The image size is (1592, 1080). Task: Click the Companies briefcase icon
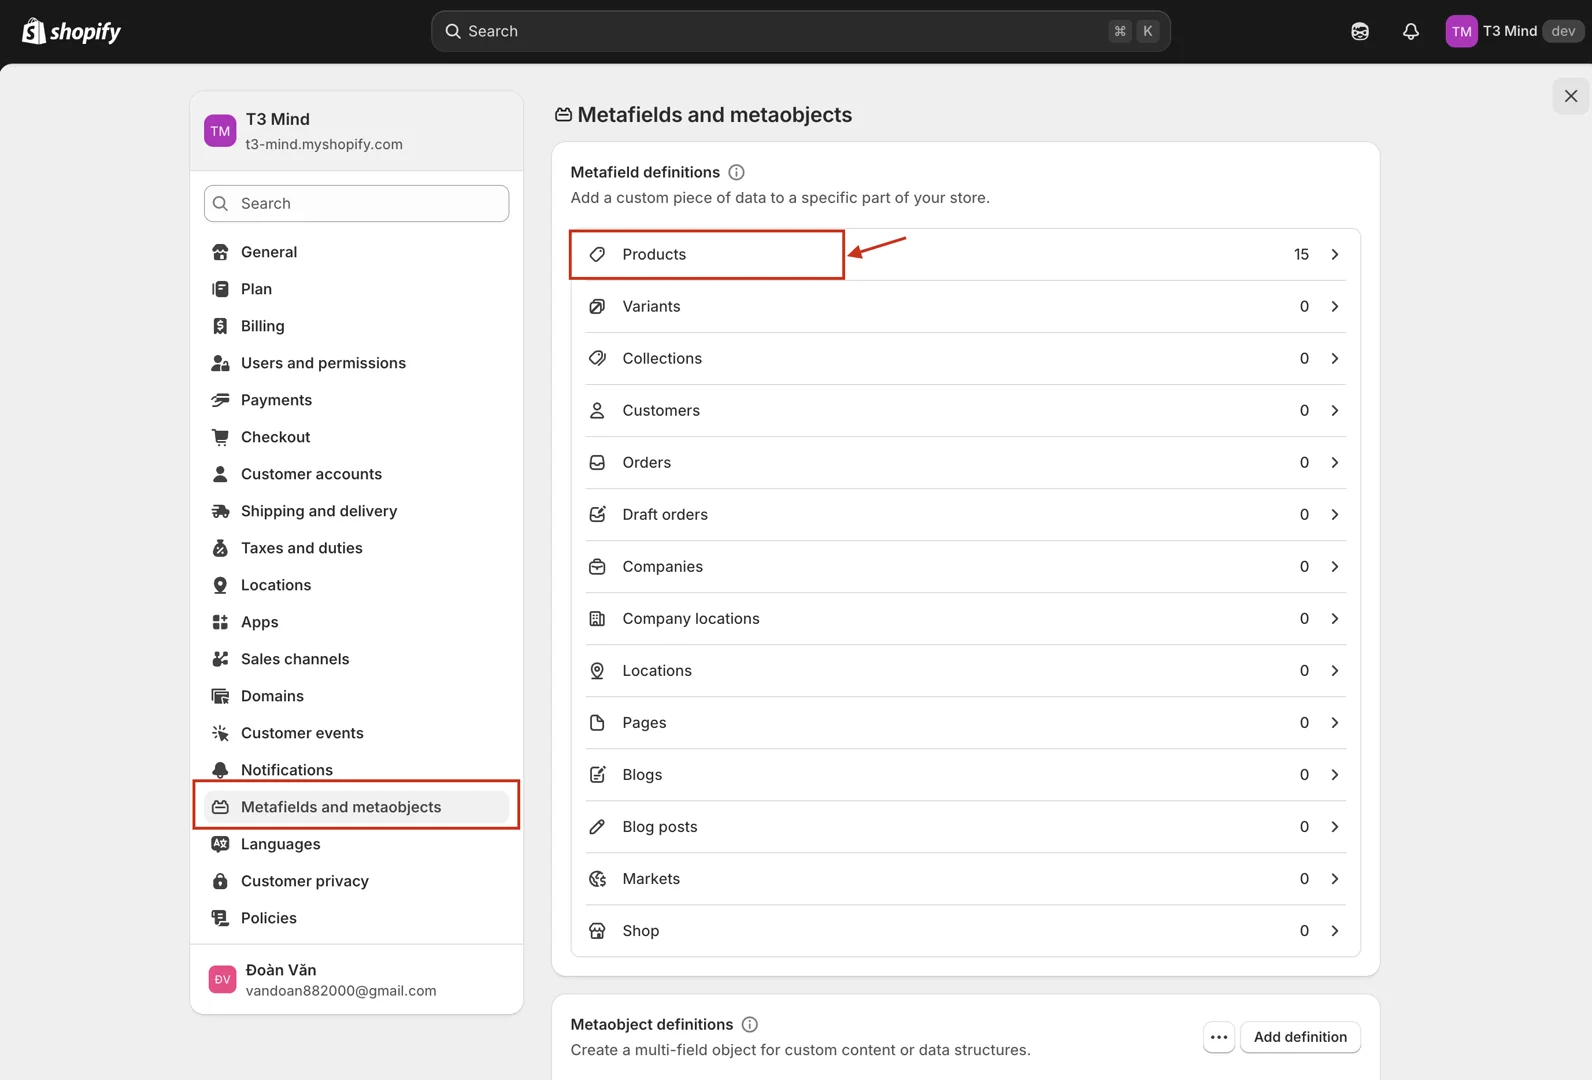click(x=597, y=566)
